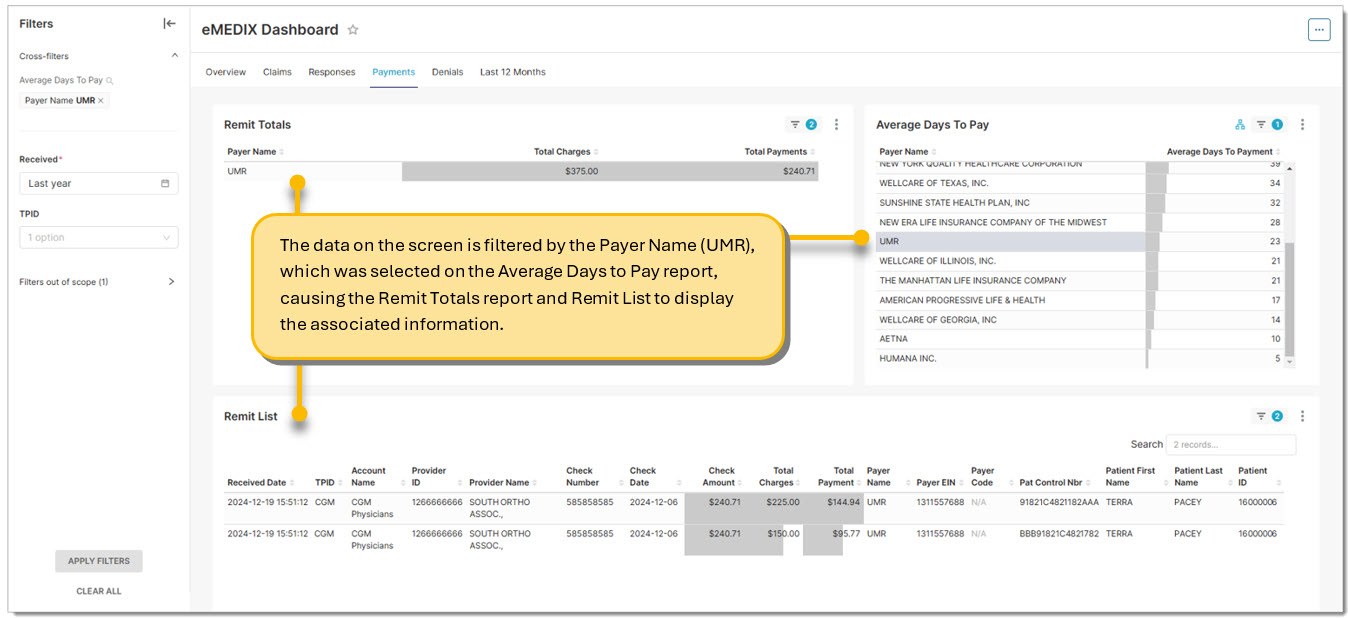
Task: Open the Average Days To Pay kebab menu
Action: 1302,125
